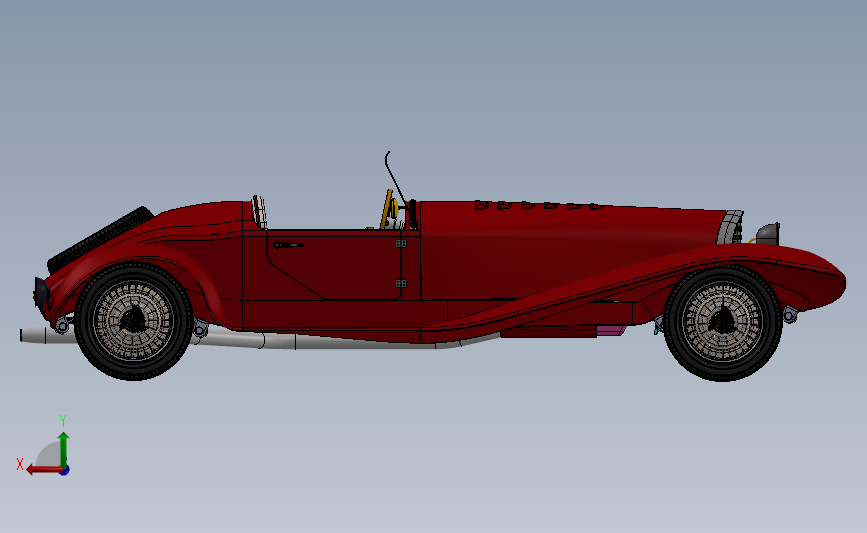Image resolution: width=867 pixels, height=533 pixels.
Task: Select the windshield frame post
Action: coord(397,180)
